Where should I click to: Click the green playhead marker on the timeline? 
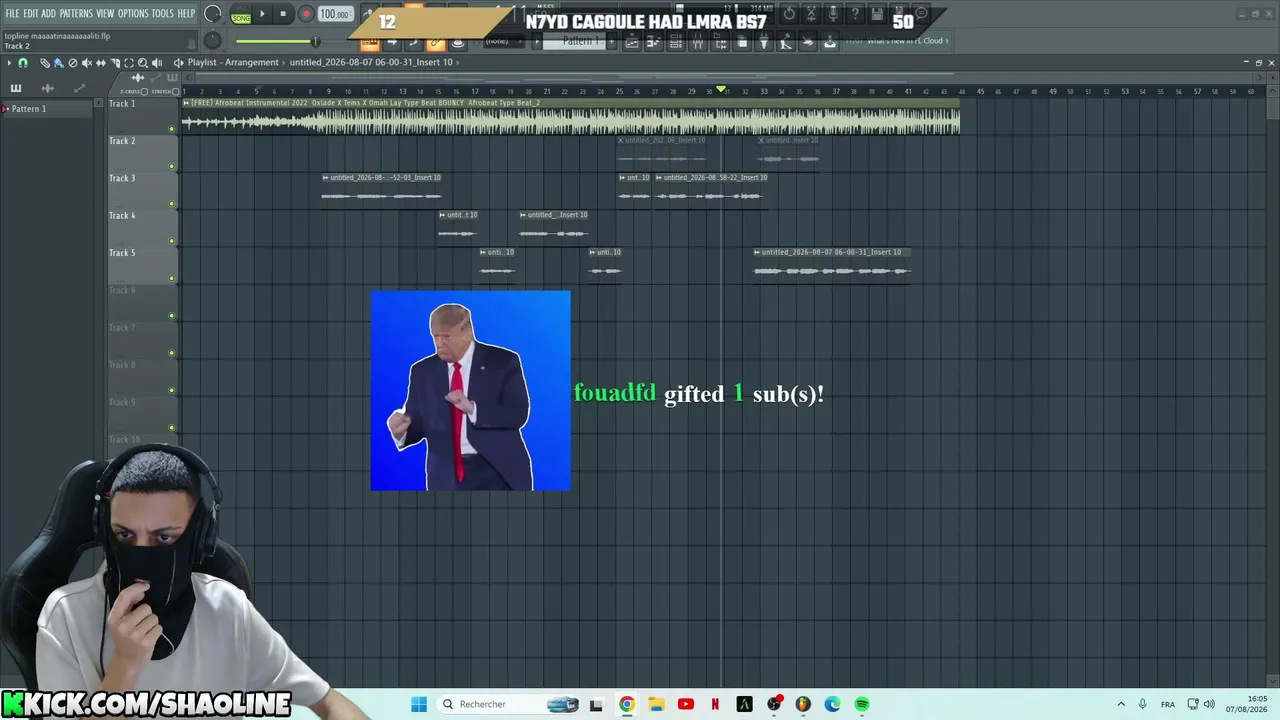tap(721, 90)
